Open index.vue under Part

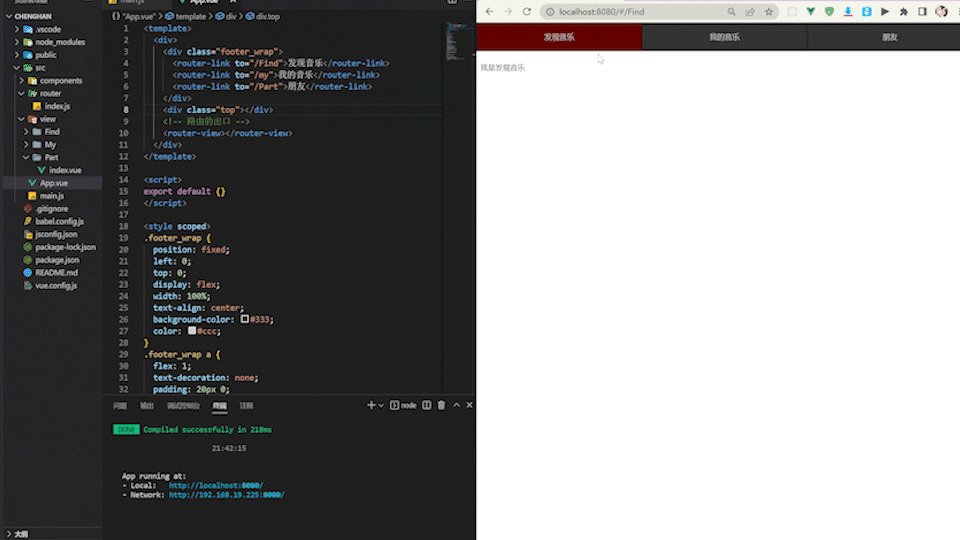coord(65,170)
